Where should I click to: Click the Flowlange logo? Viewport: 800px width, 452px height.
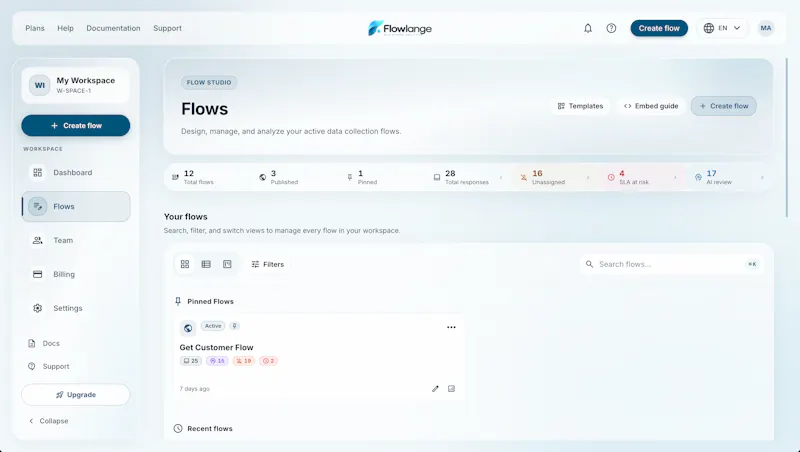point(400,28)
